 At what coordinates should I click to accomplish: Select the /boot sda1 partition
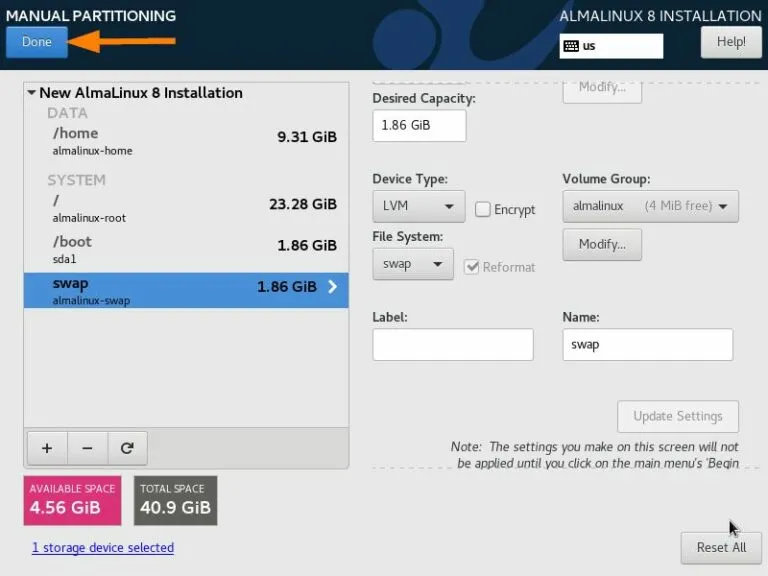(x=186, y=250)
